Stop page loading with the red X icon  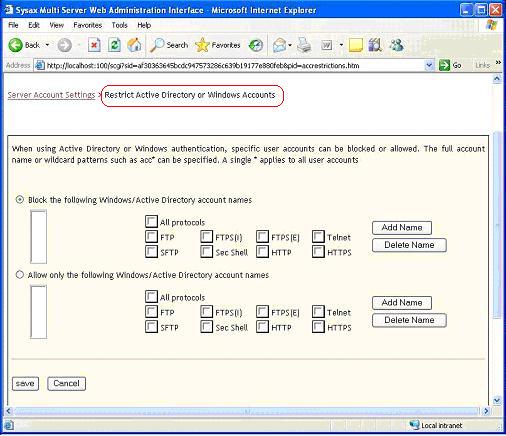point(94,45)
